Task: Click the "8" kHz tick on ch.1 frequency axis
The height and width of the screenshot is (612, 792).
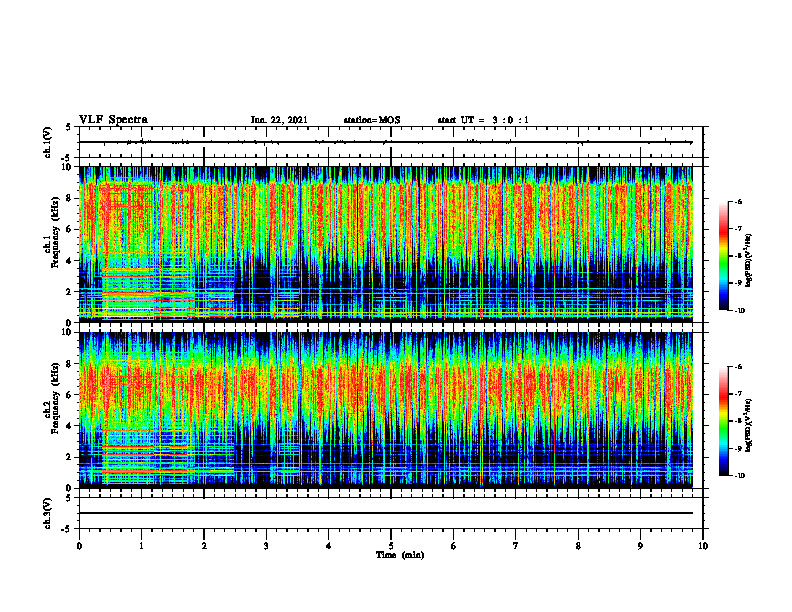Action: pyautogui.click(x=70, y=198)
